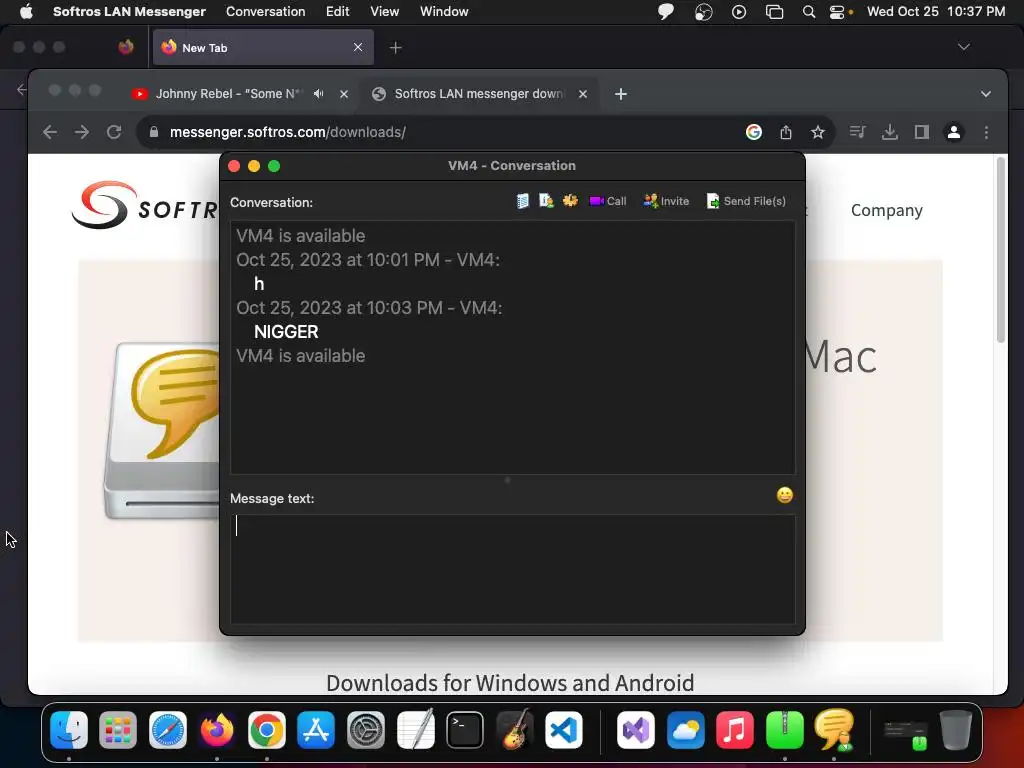Open Launchpad from the Dock

coord(118,730)
